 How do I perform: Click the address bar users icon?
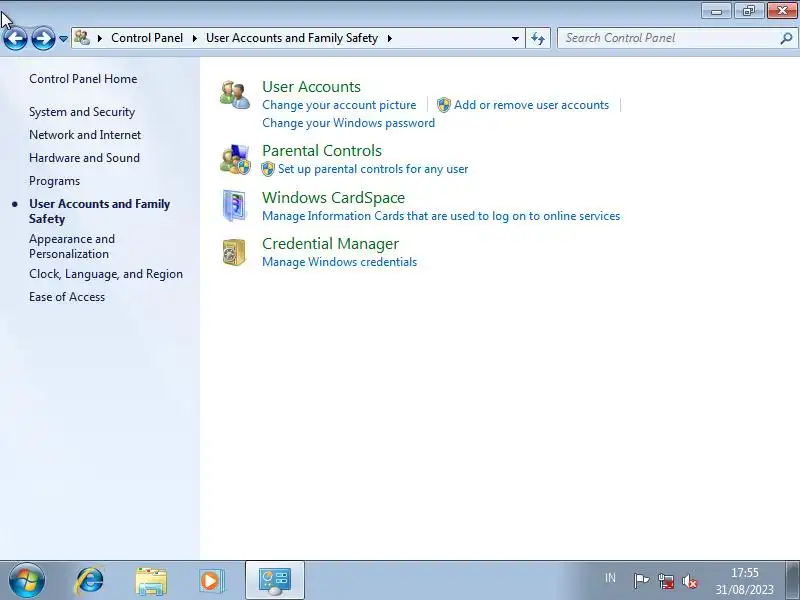tap(82, 38)
